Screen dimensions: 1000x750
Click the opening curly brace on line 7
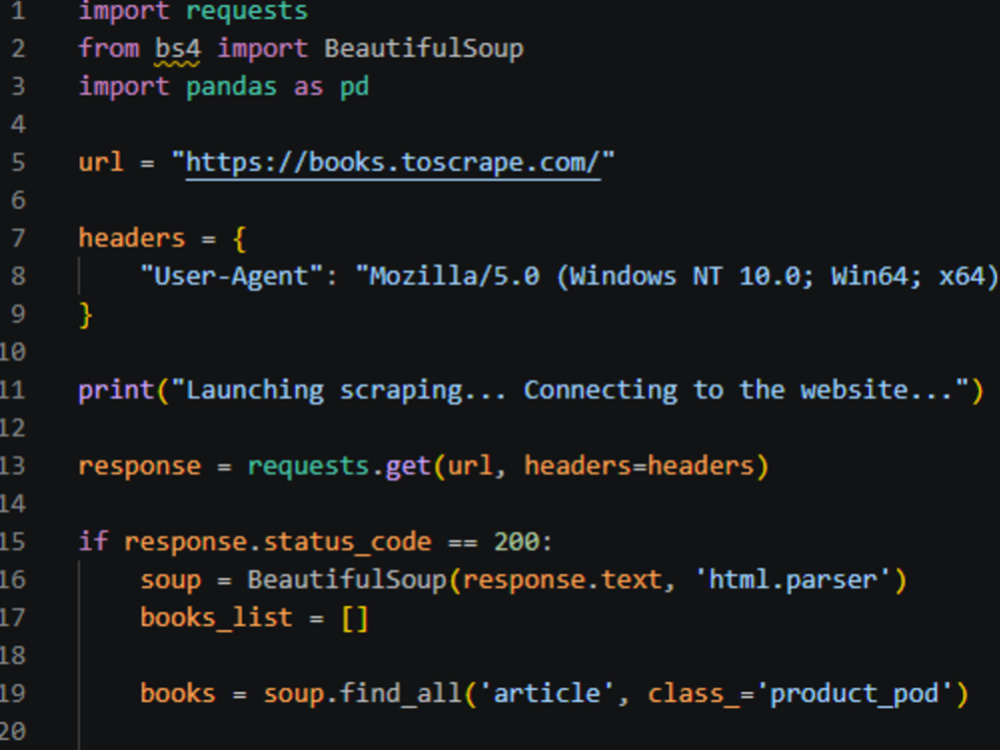tap(240, 239)
